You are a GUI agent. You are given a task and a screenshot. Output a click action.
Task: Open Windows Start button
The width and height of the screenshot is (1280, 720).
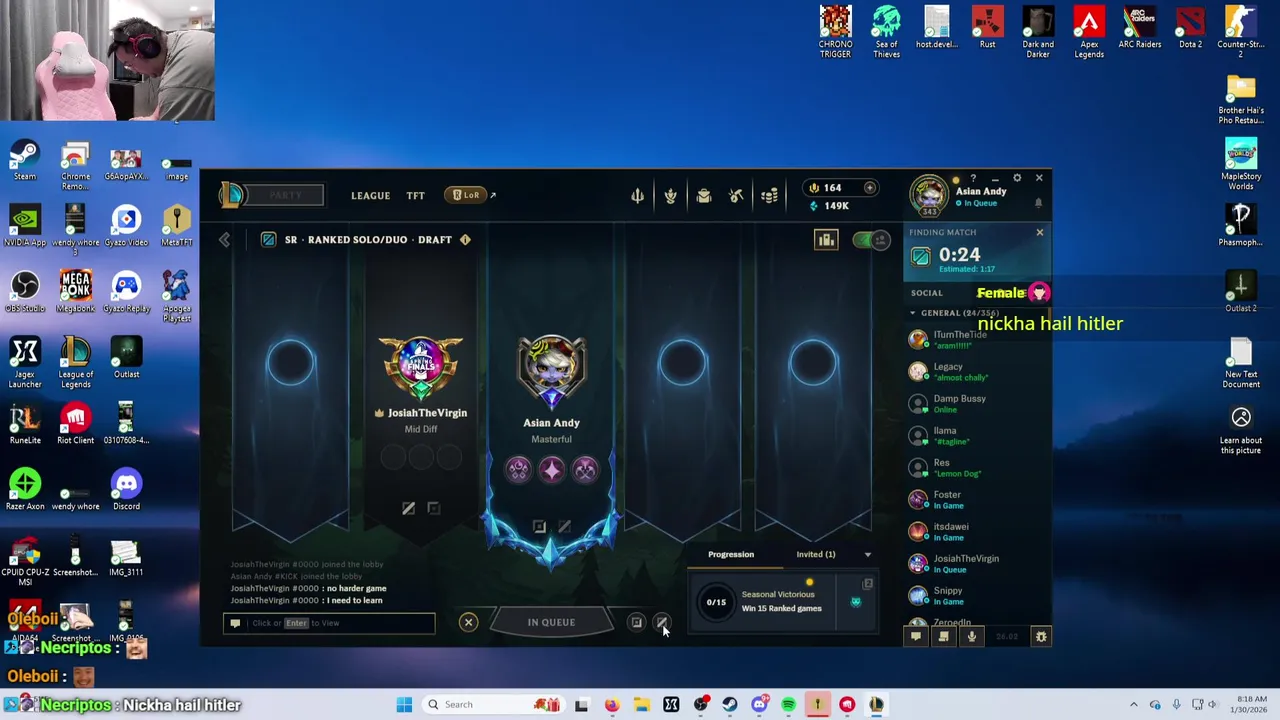click(x=404, y=705)
